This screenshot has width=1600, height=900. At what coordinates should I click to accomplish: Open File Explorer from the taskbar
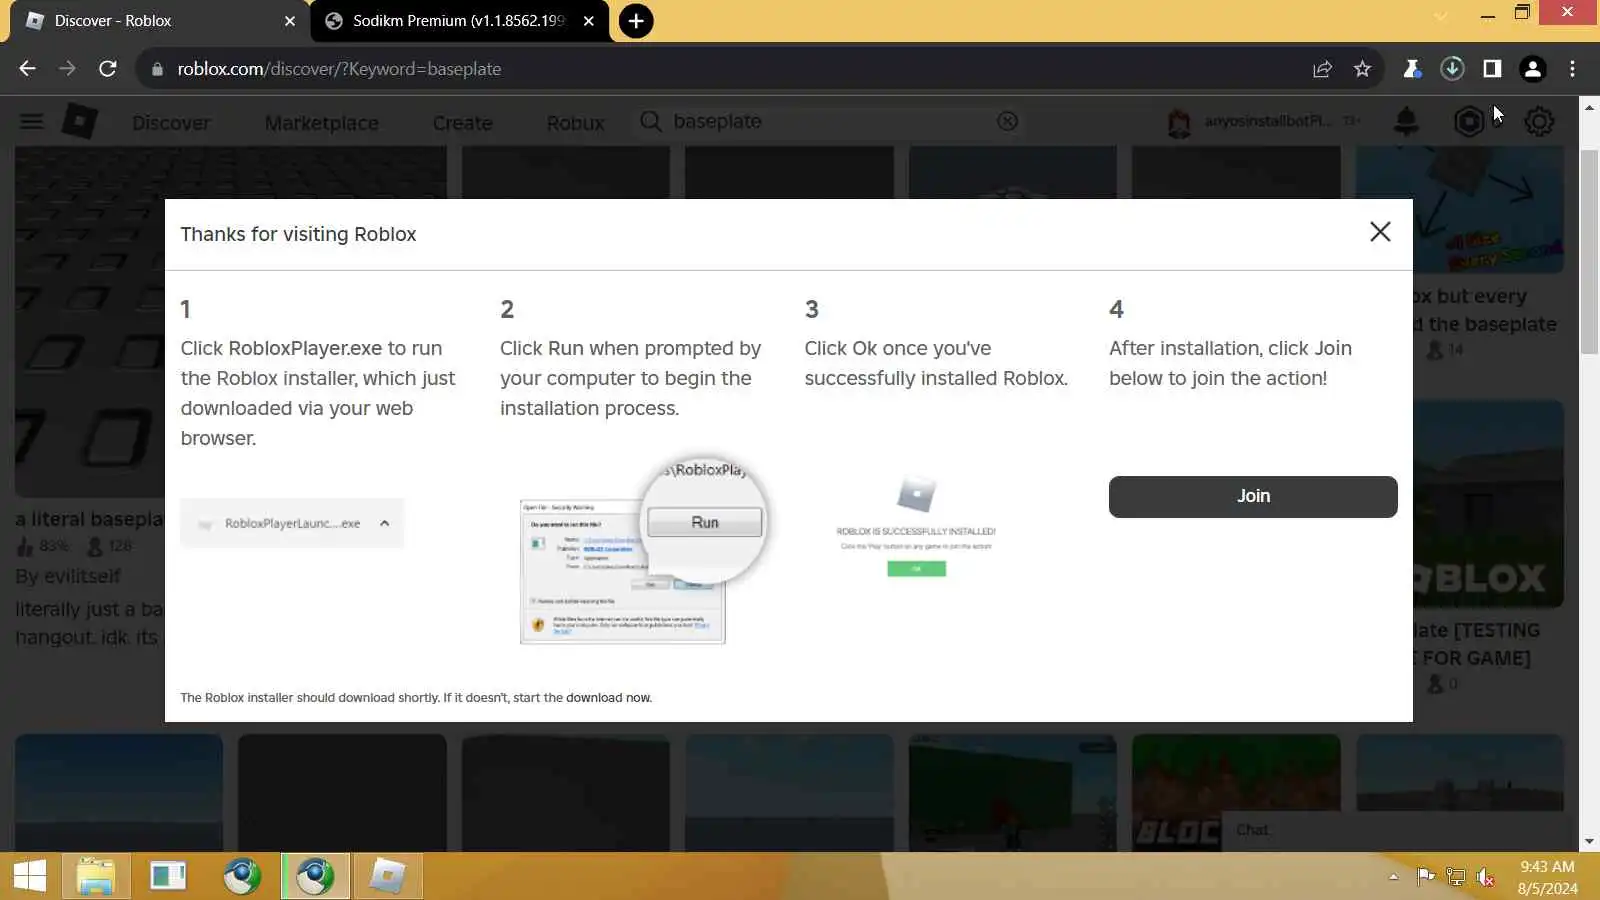click(x=96, y=877)
